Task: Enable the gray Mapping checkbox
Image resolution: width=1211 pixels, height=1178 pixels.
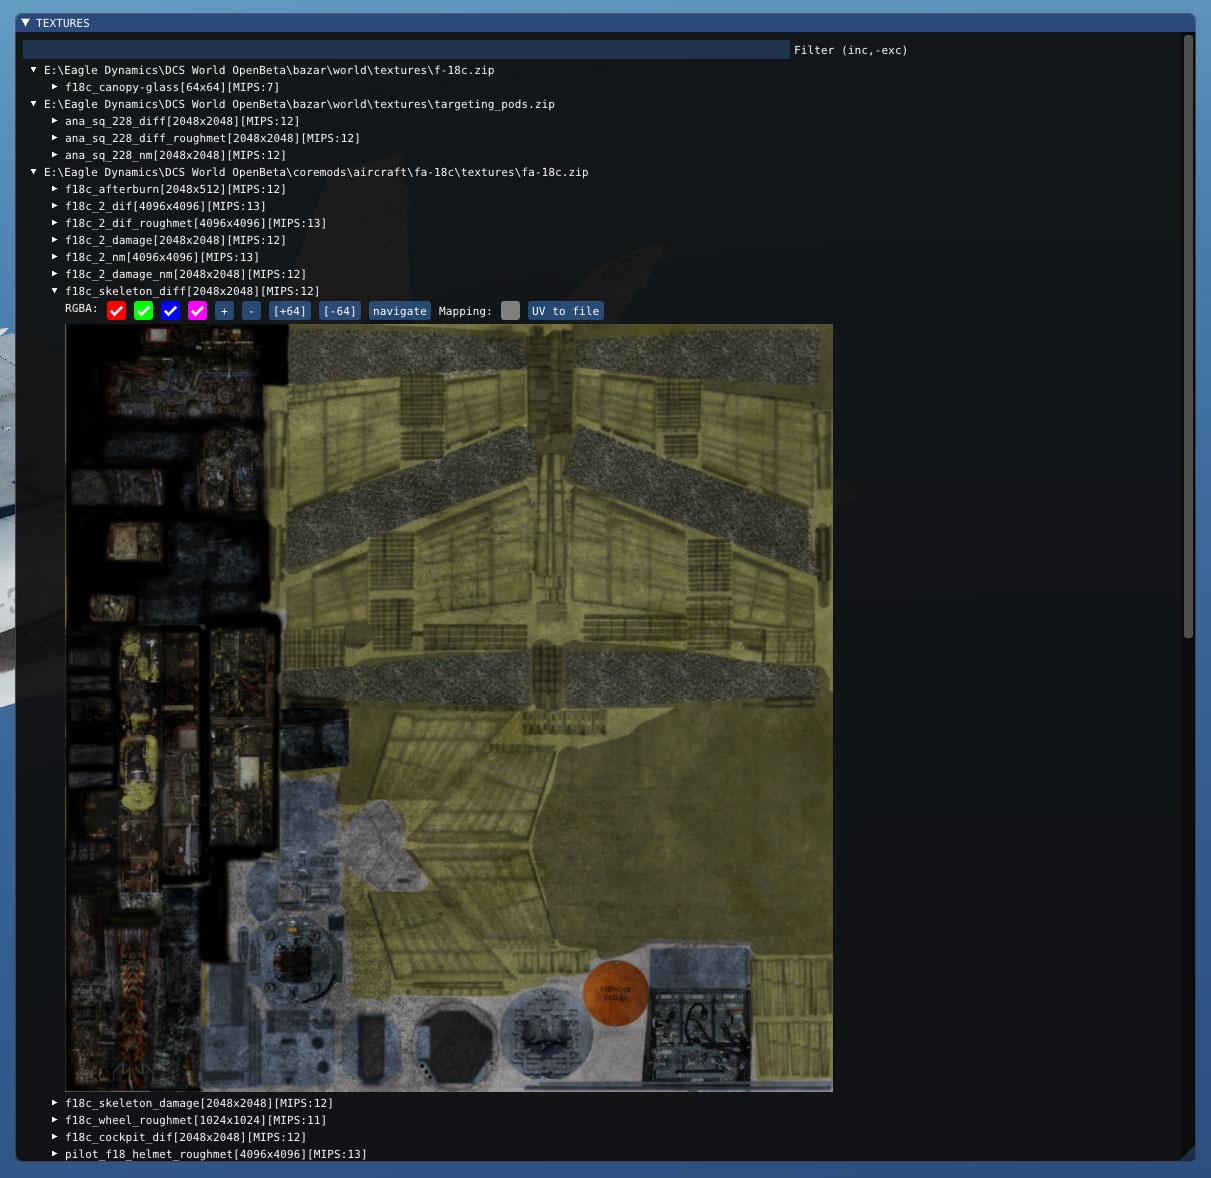Action: coord(510,311)
